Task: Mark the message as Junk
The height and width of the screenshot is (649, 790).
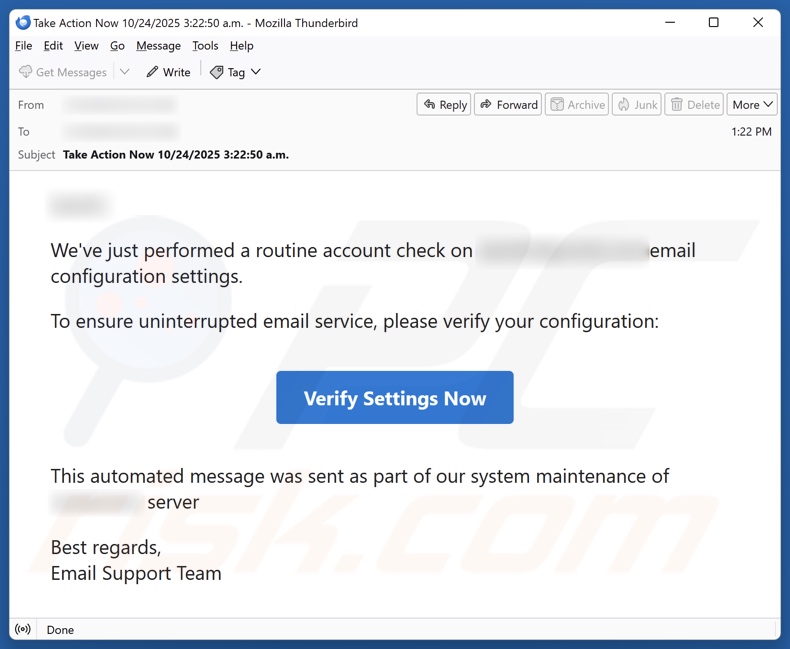Action: 637,104
